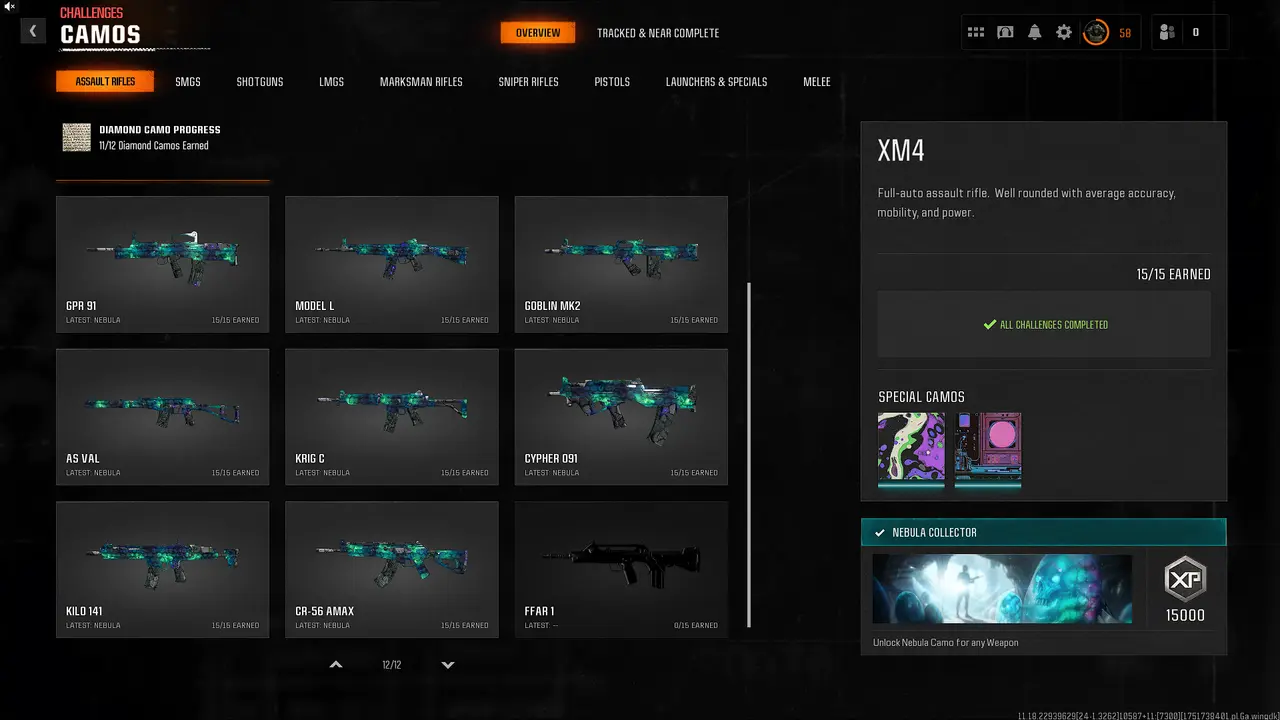Open the Shotguns category
The height and width of the screenshot is (720, 1280).
click(x=260, y=82)
